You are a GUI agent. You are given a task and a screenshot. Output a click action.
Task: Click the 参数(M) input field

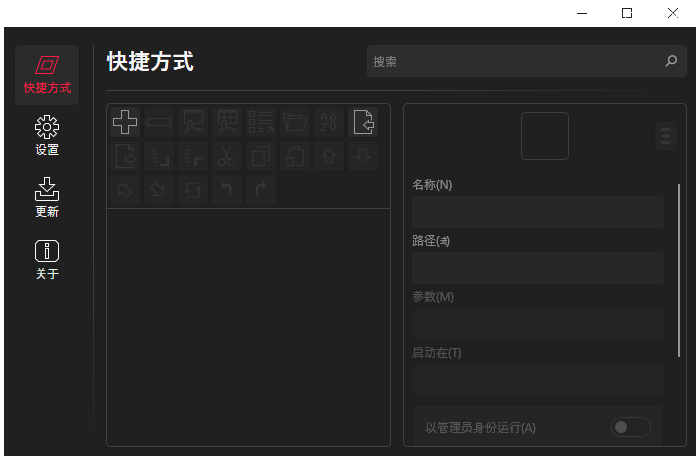[538, 324]
